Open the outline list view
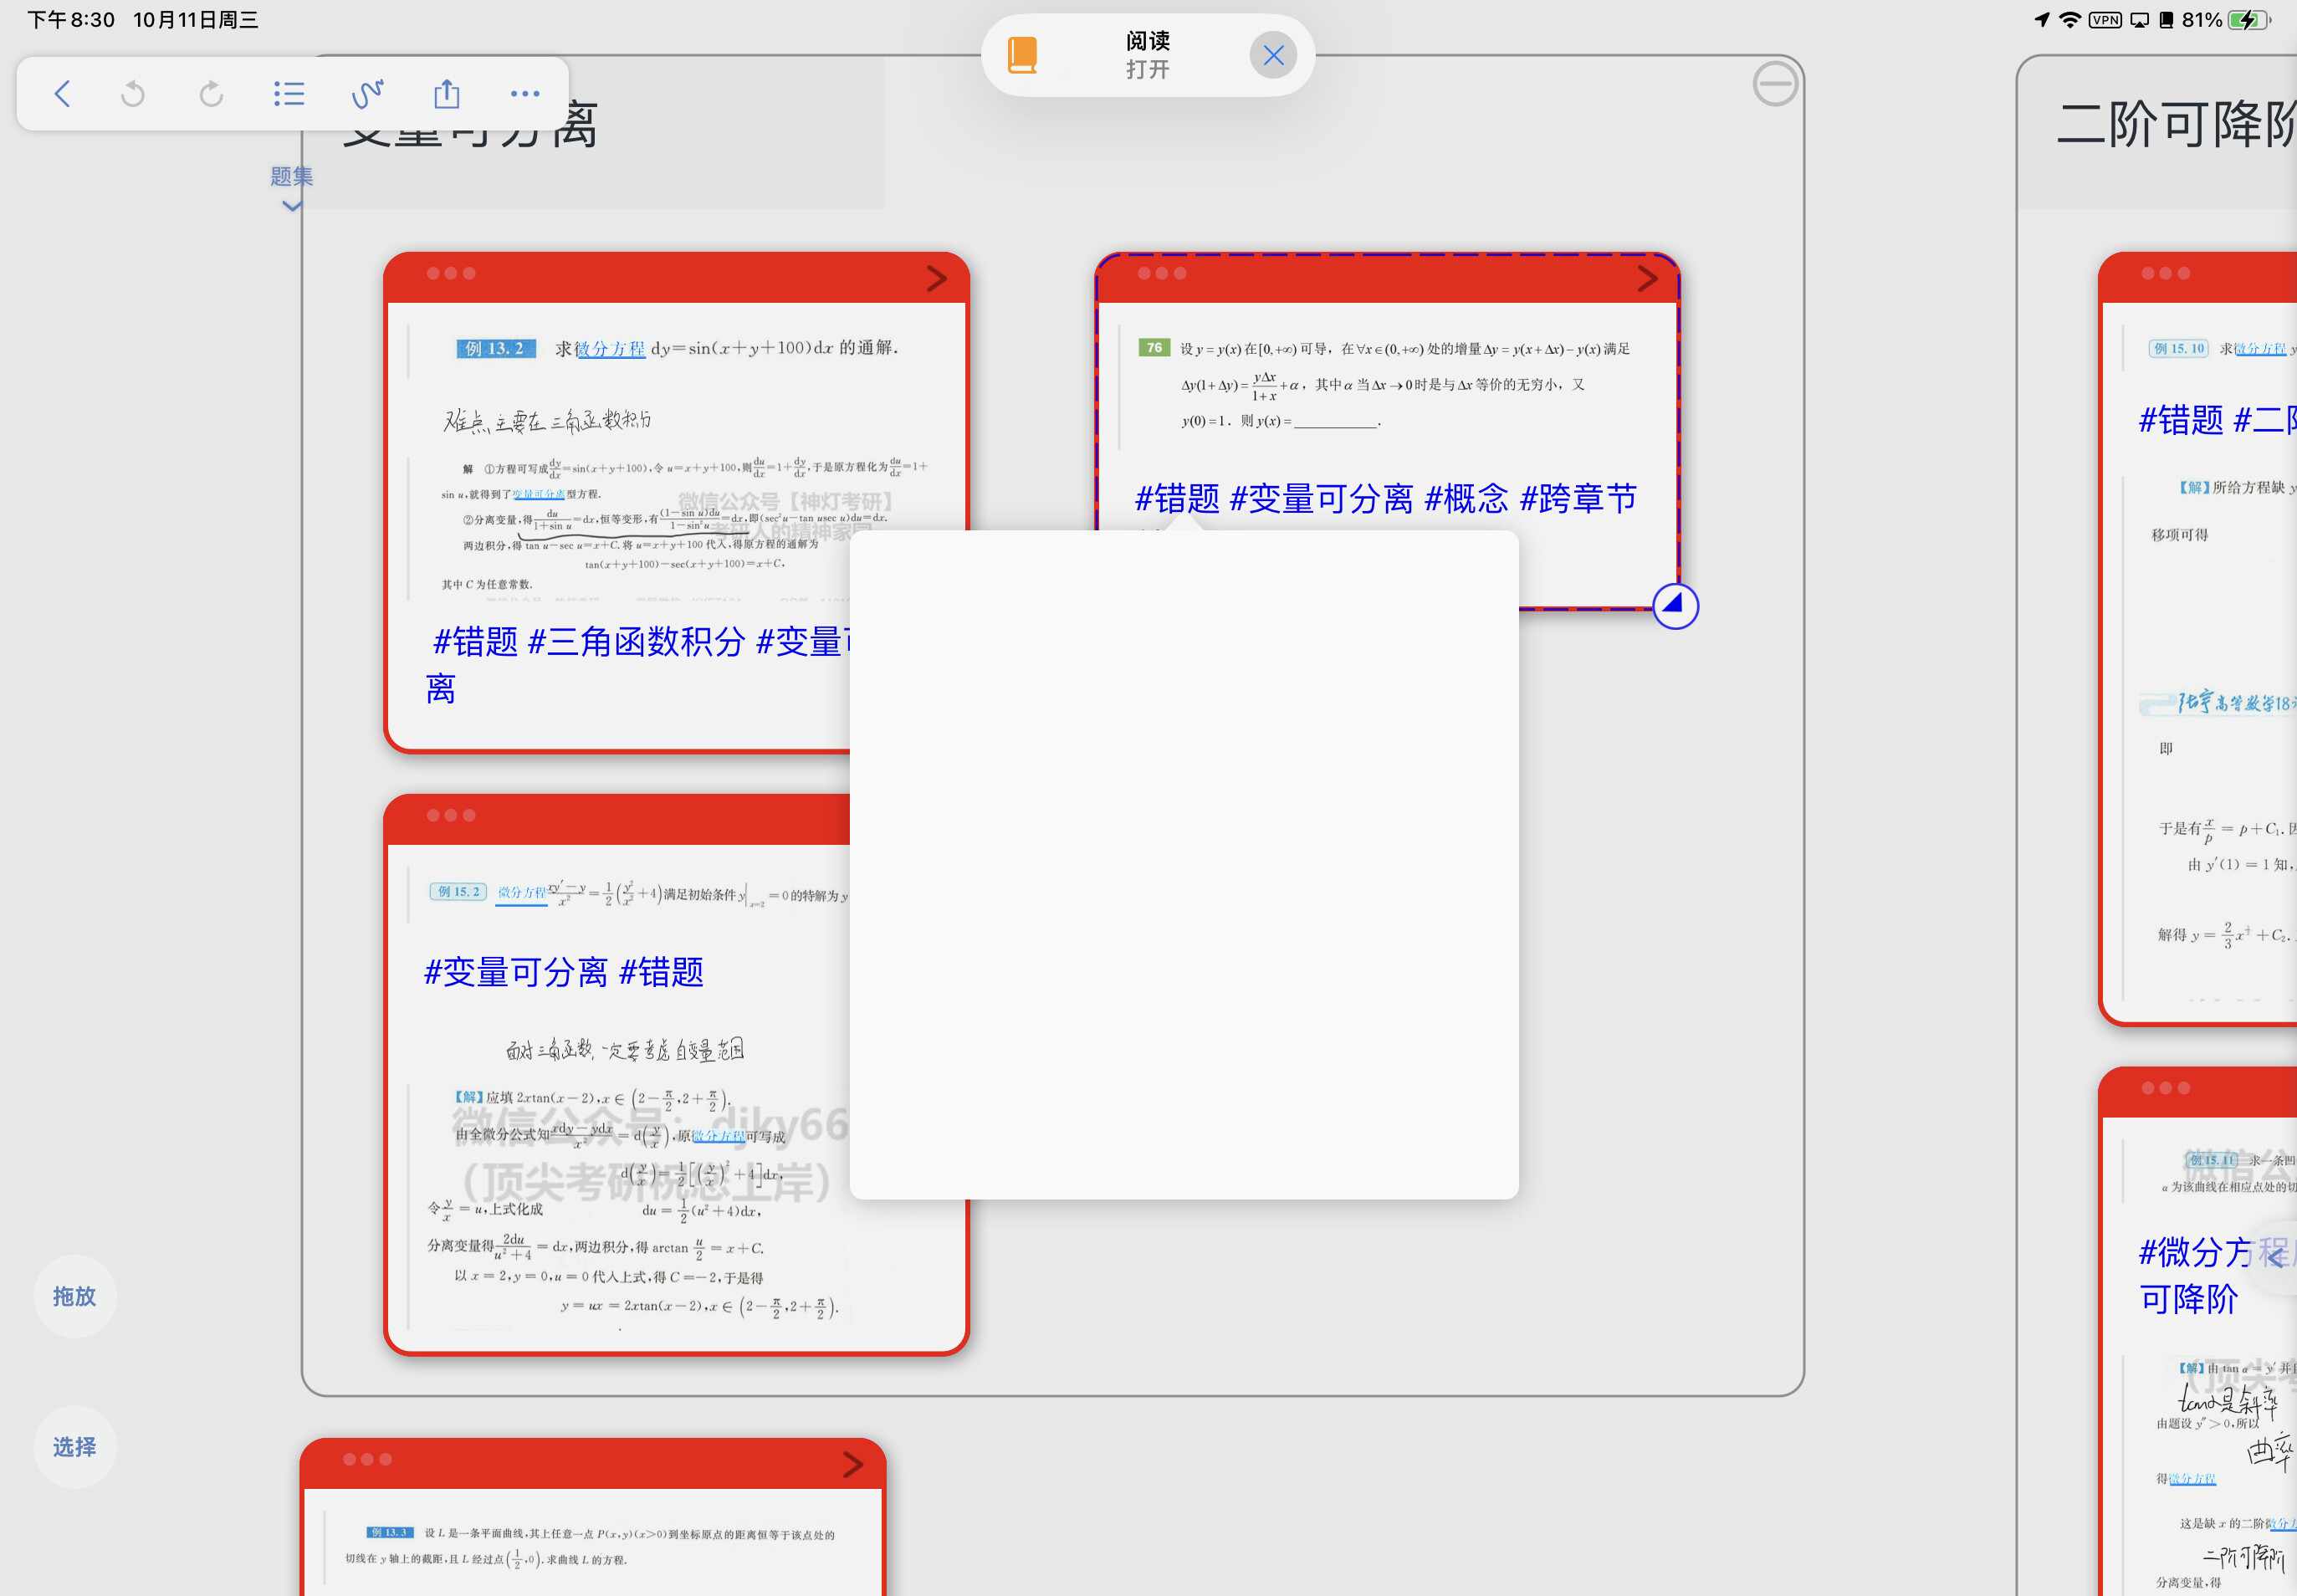Screen dimensions: 2297x1596 (x=289, y=94)
